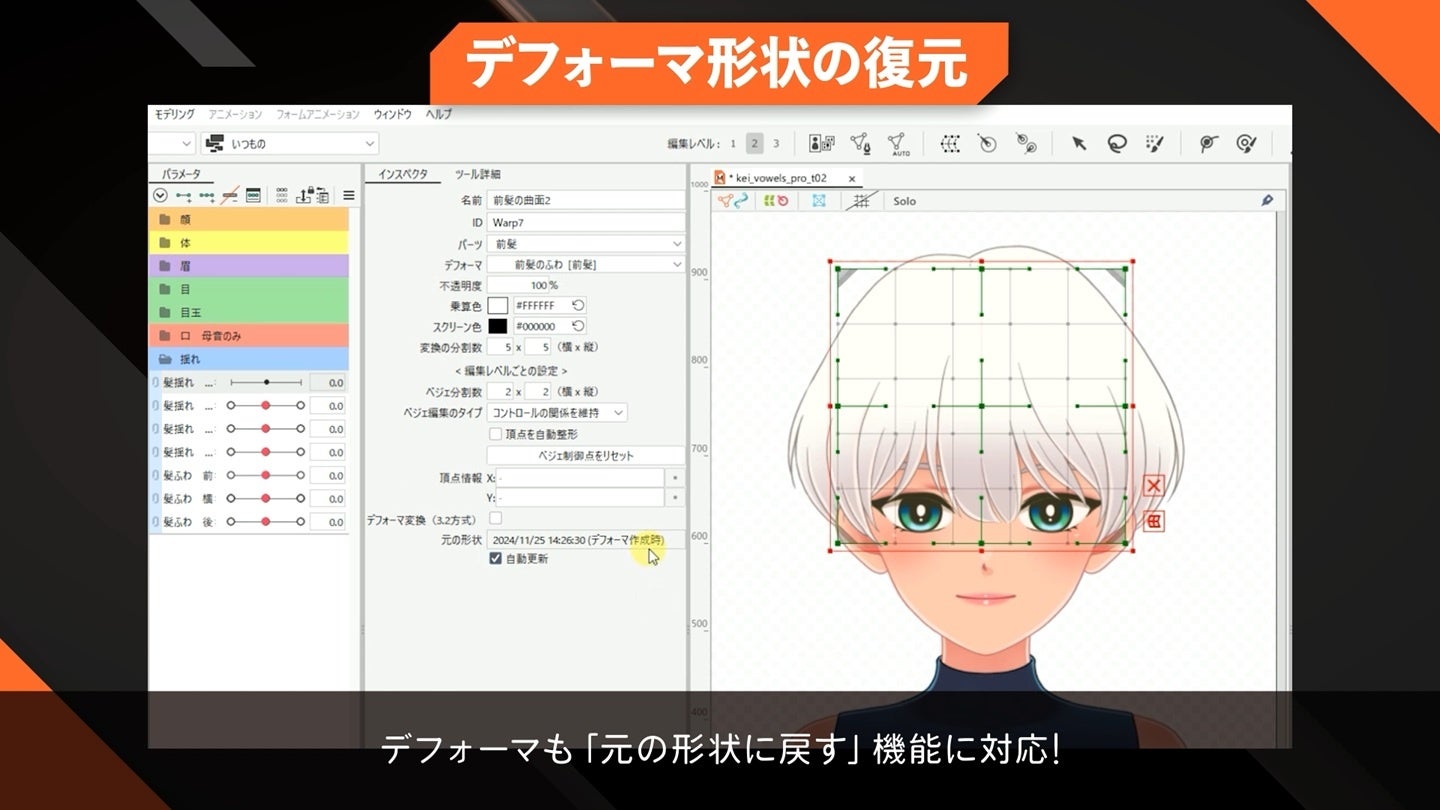Open the parameter panel hamburger menu
The height and width of the screenshot is (810, 1440).
[x=349, y=195]
